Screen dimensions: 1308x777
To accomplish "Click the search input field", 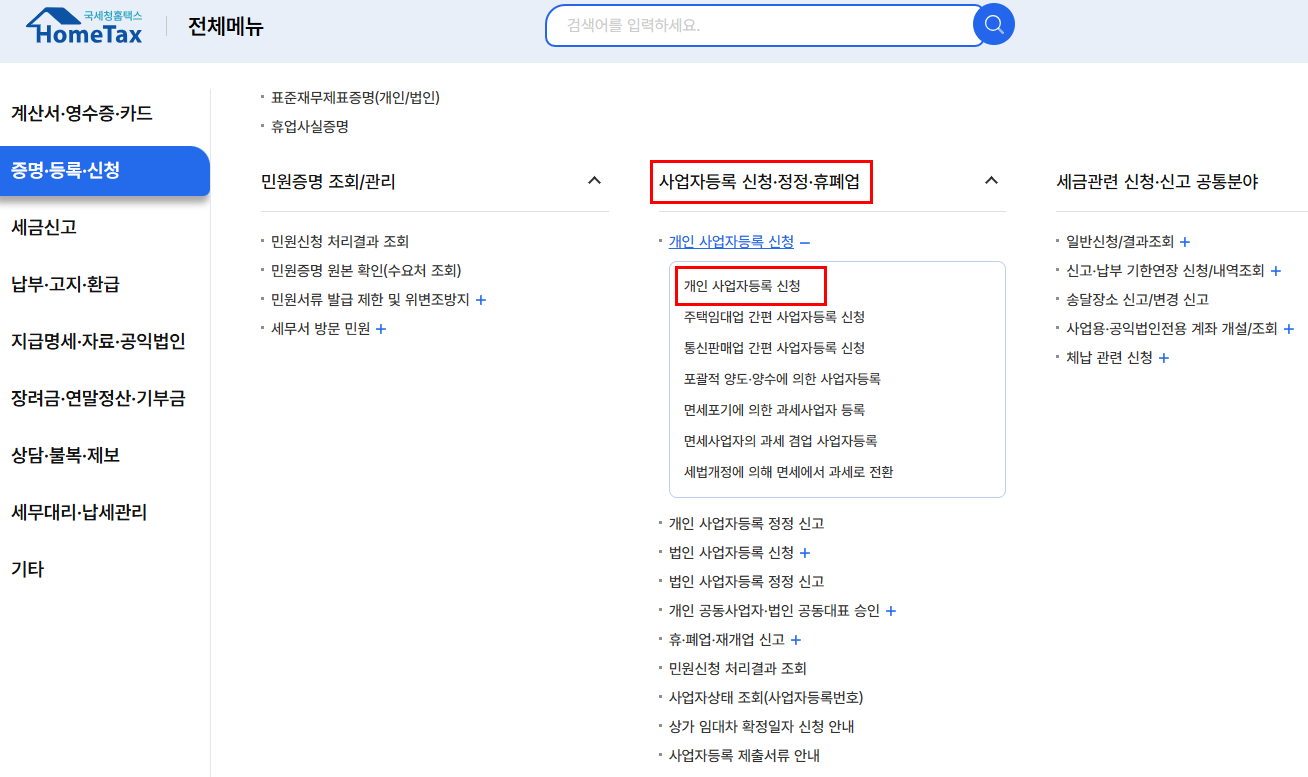I will (x=760, y=25).
